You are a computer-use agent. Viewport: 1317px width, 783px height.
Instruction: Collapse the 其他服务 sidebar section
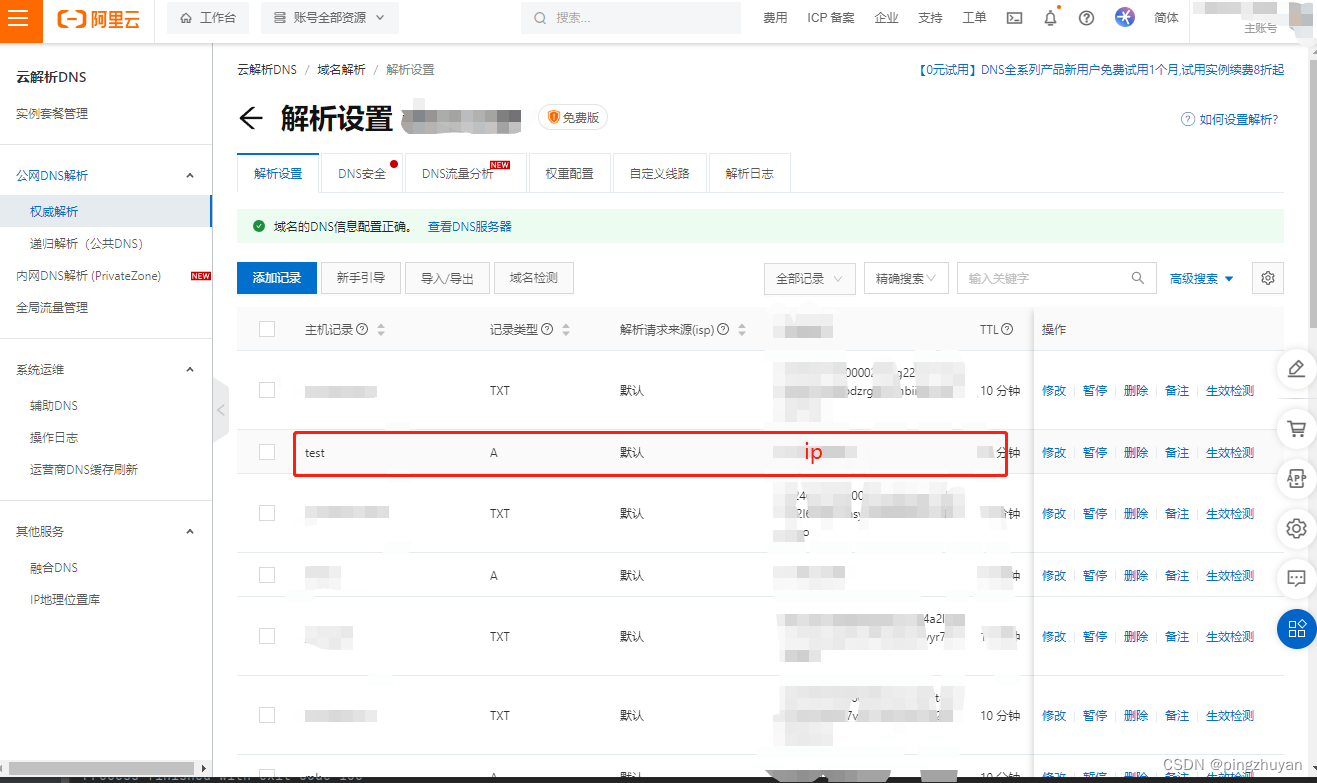click(190, 531)
